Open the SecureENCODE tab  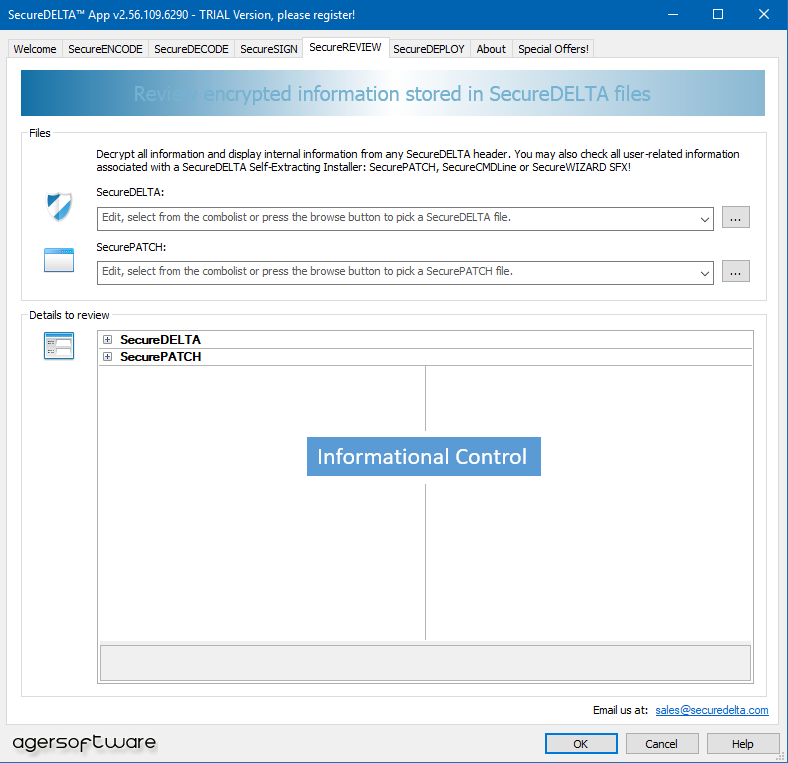(x=106, y=49)
